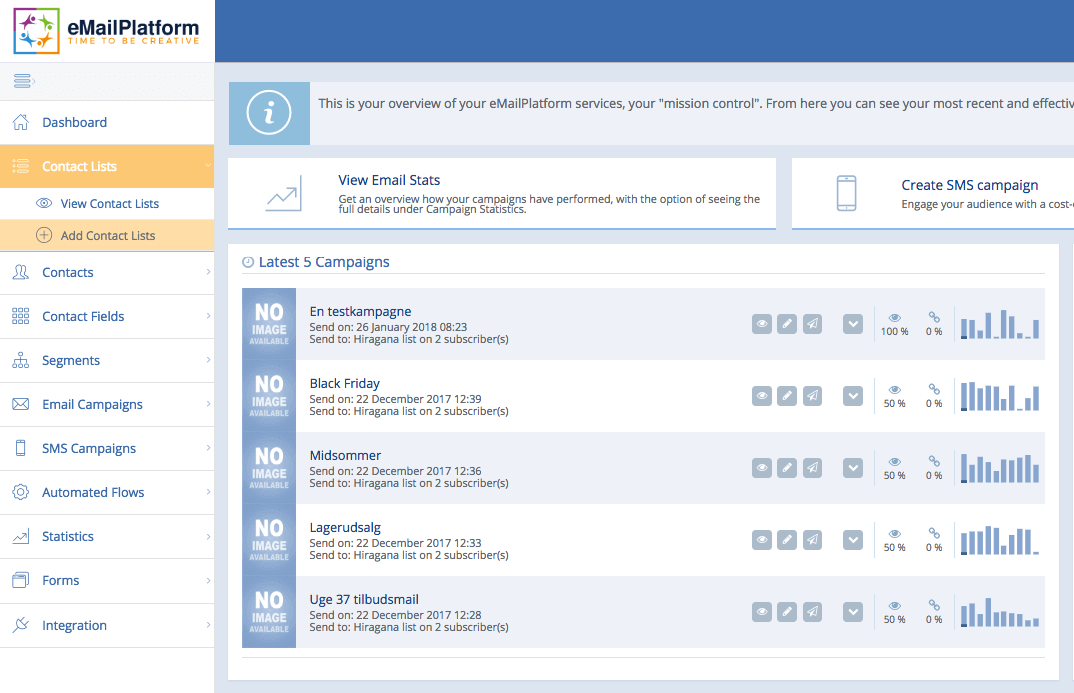Preview Black Friday with eye button
Screen dimensions: 1074x693
(x=762, y=396)
